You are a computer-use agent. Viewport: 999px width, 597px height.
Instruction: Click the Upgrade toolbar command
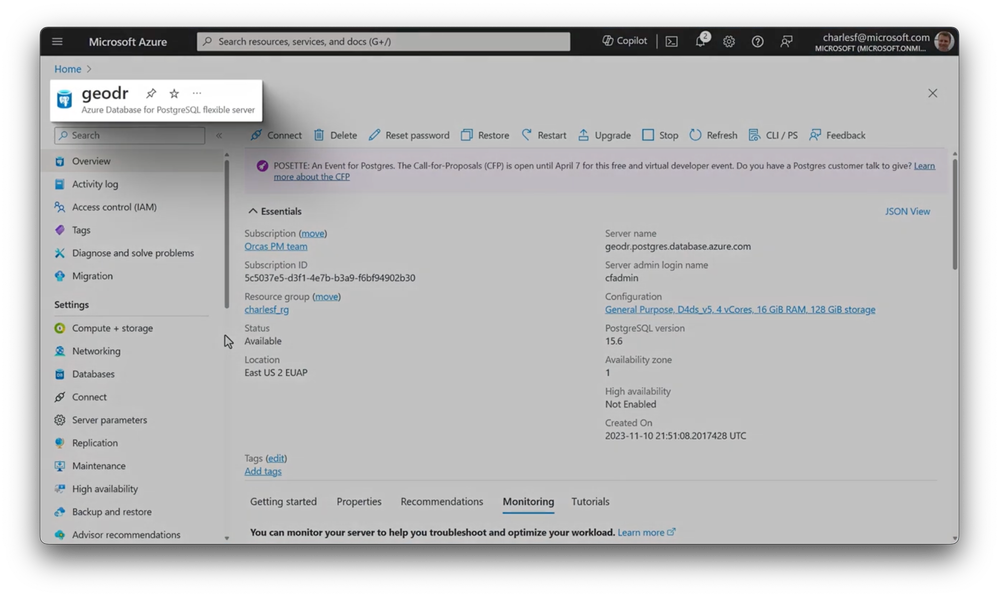[x=604, y=135]
